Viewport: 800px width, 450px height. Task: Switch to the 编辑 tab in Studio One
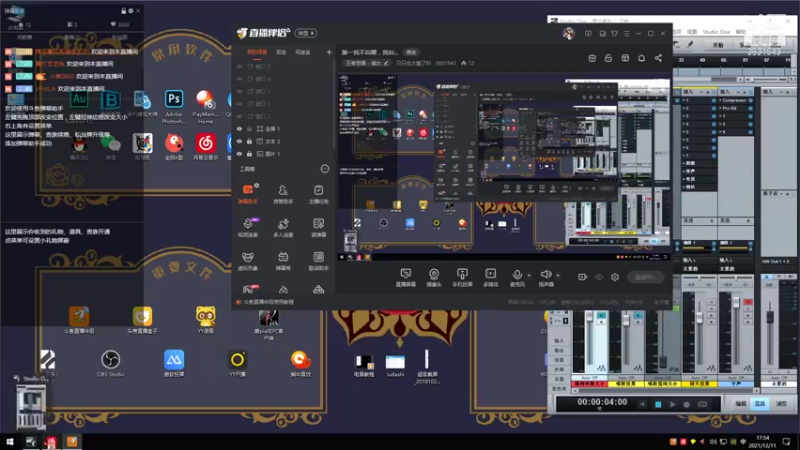[x=741, y=404]
